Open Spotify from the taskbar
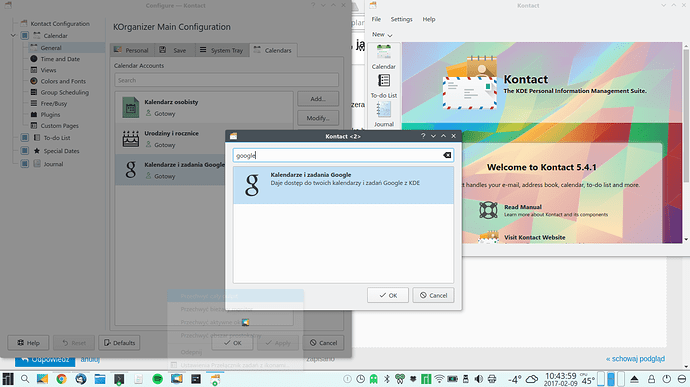This screenshot has width=690, height=387. (157, 379)
